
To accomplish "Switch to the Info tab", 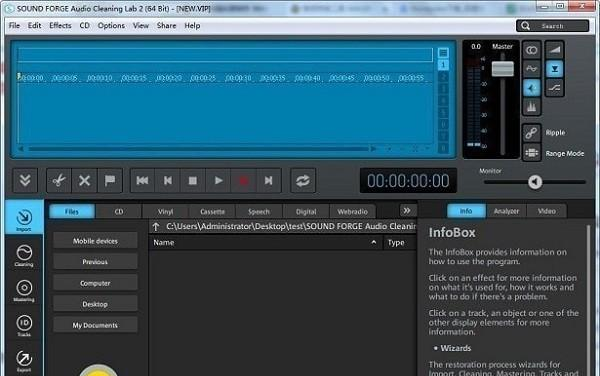I will click(466, 211).
